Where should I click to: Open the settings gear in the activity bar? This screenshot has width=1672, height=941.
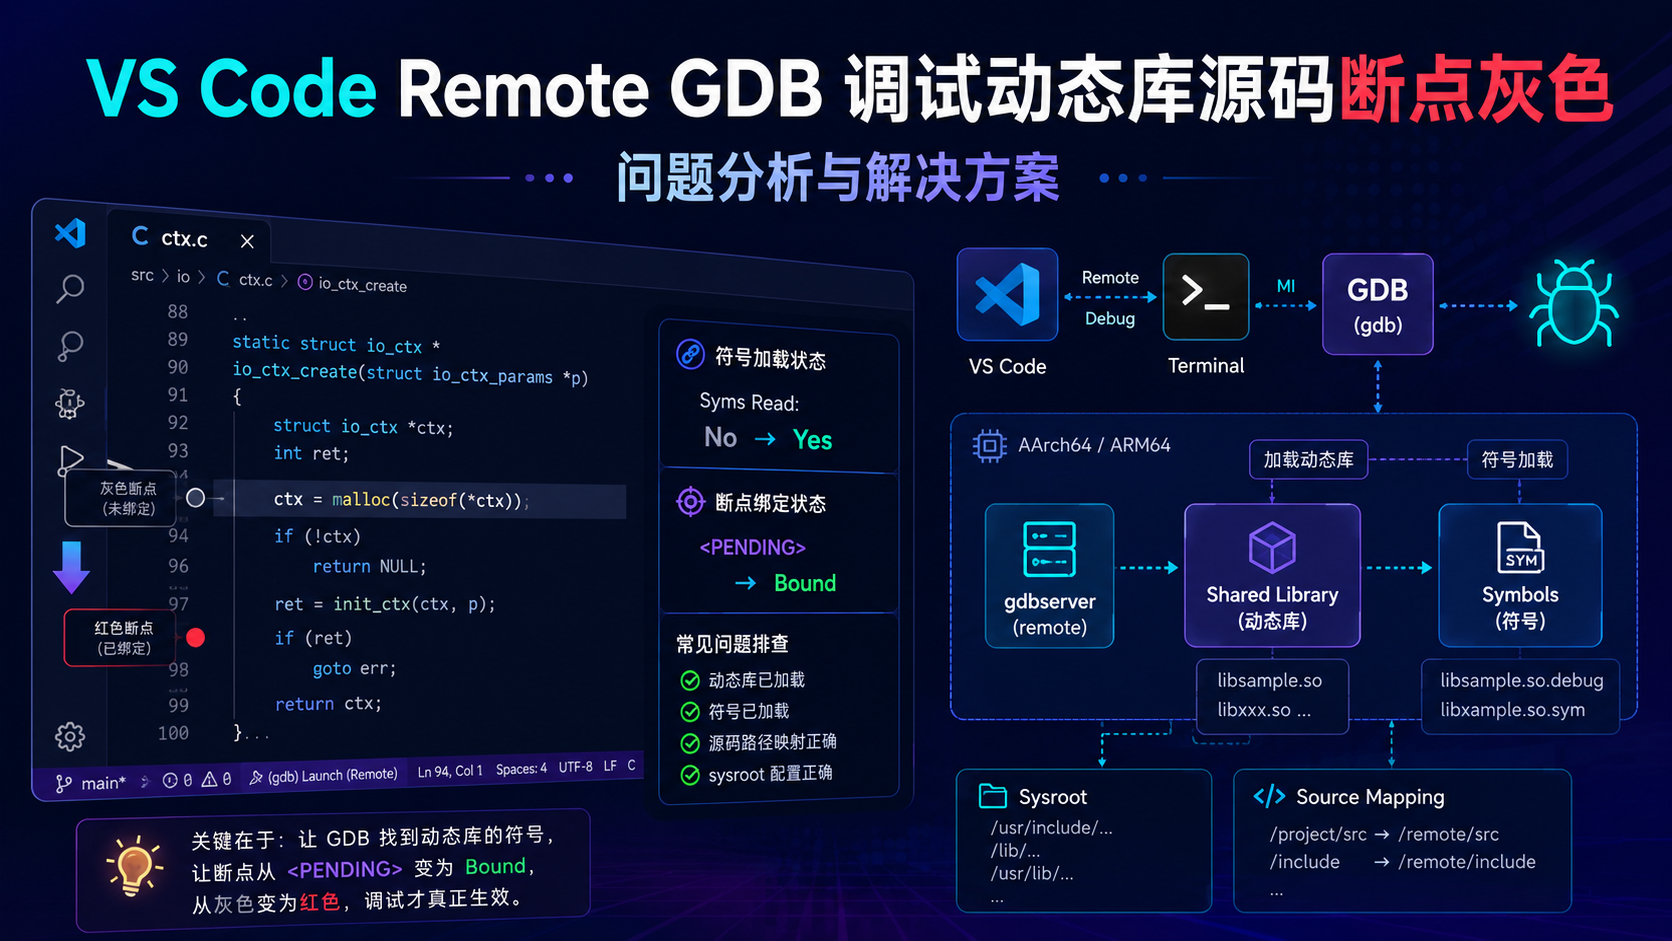[x=70, y=737]
